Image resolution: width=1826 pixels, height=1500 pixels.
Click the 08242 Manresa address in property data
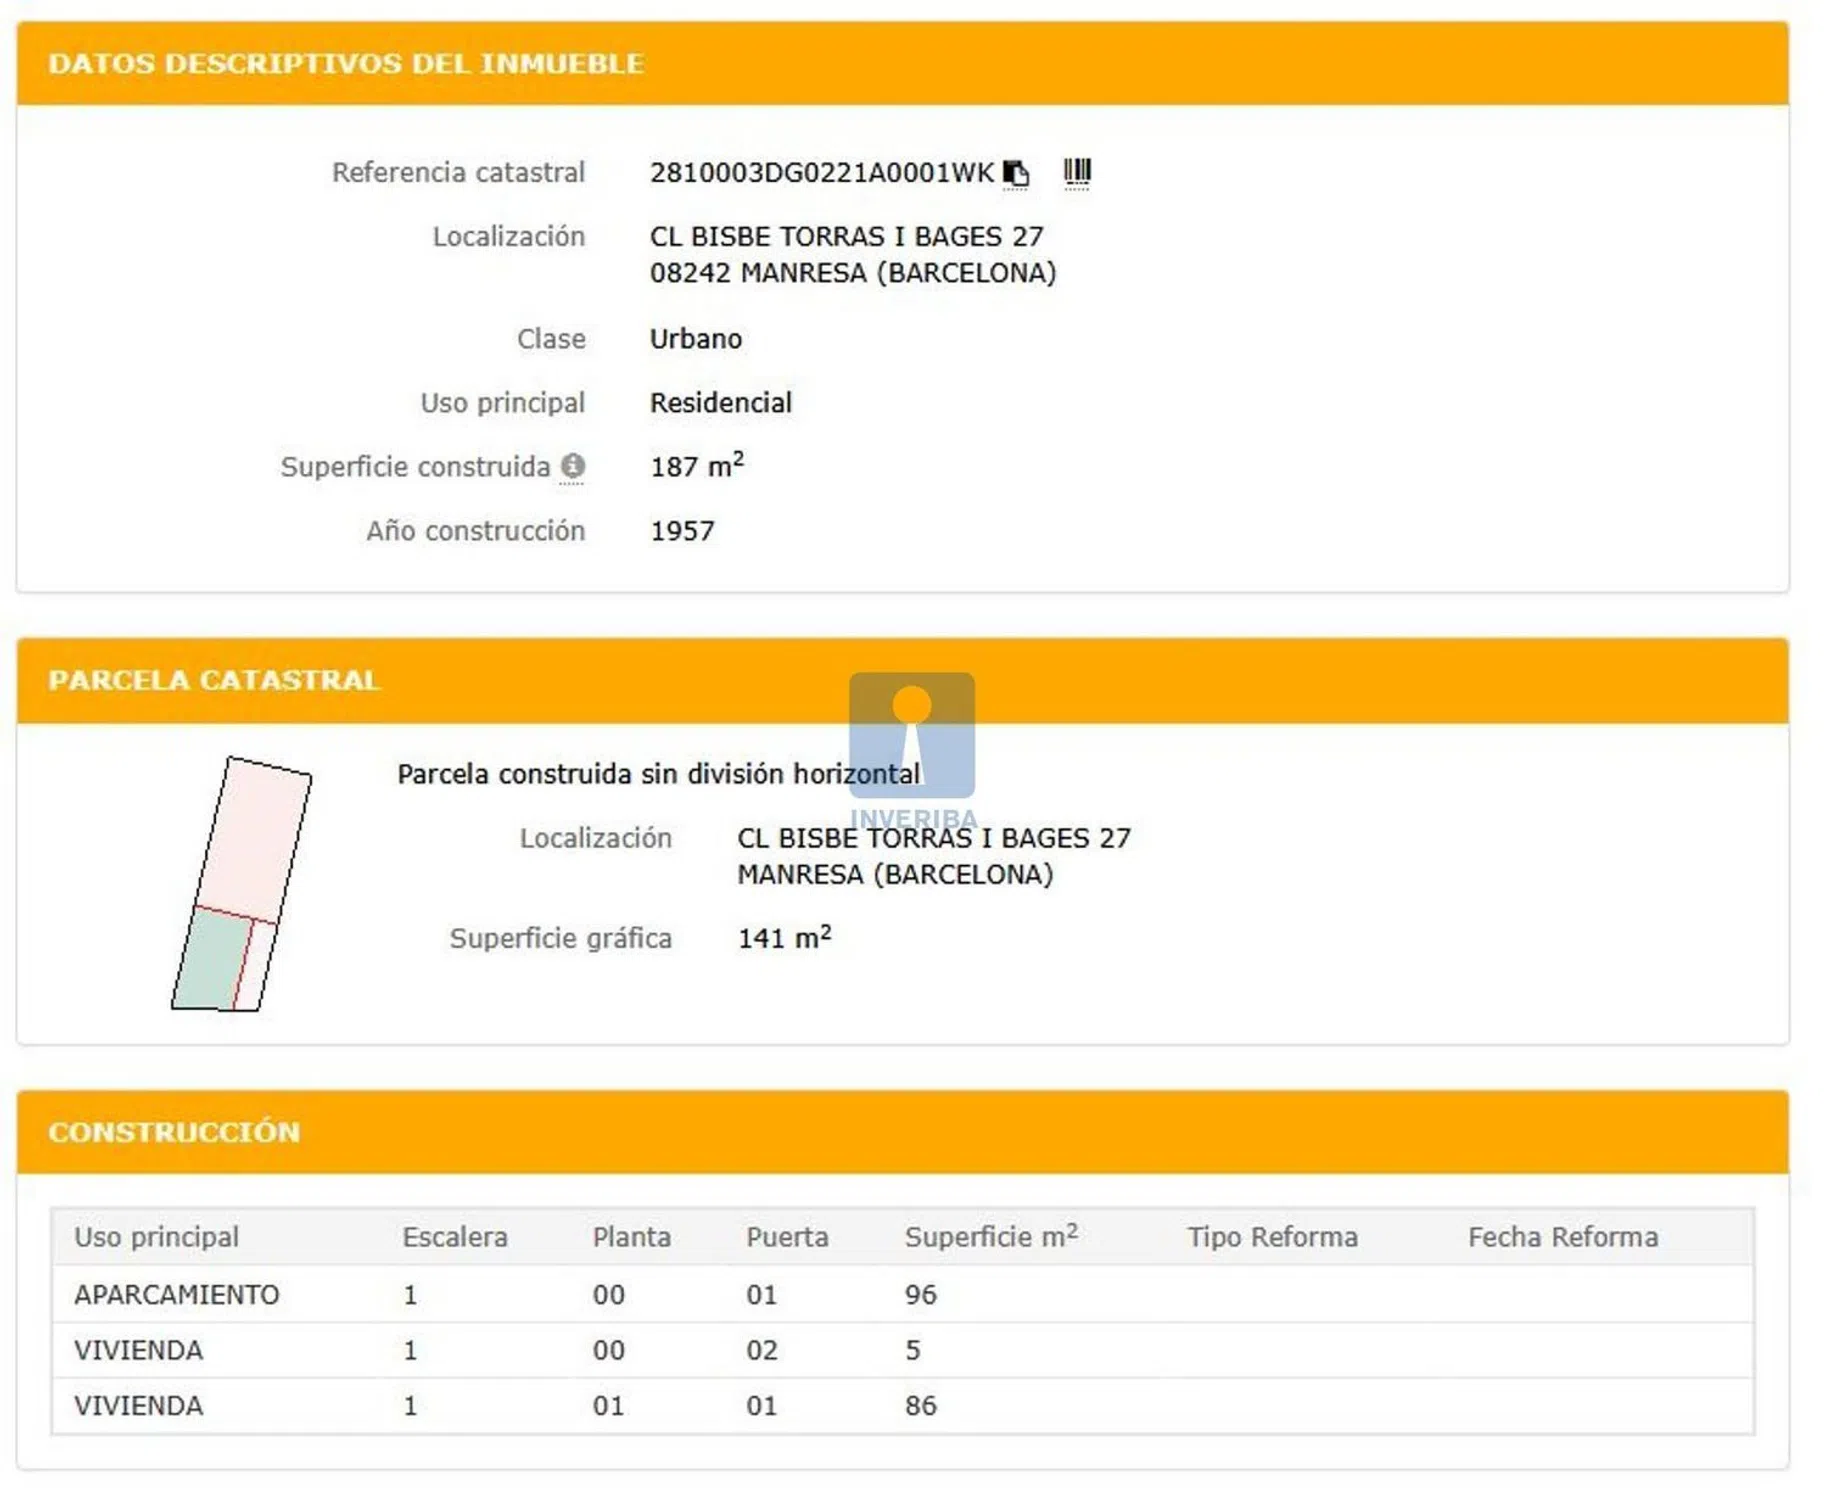[x=852, y=273]
